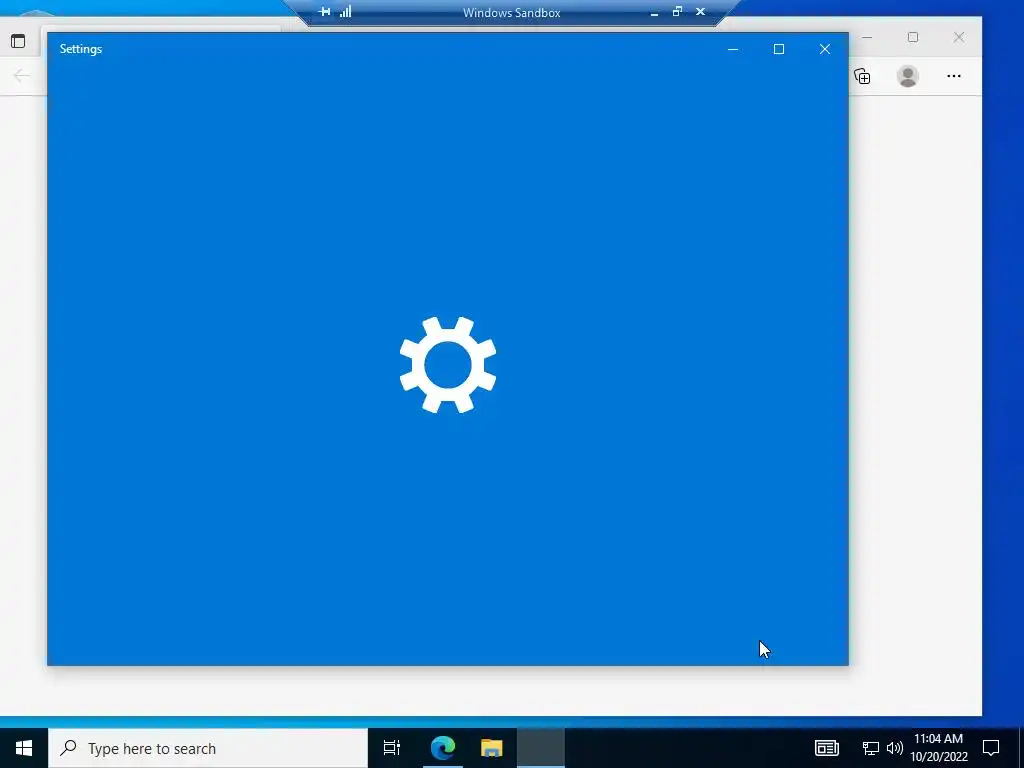Open Task View on the taskbar
Screen dimensions: 1024x768
(x=392, y=748)
